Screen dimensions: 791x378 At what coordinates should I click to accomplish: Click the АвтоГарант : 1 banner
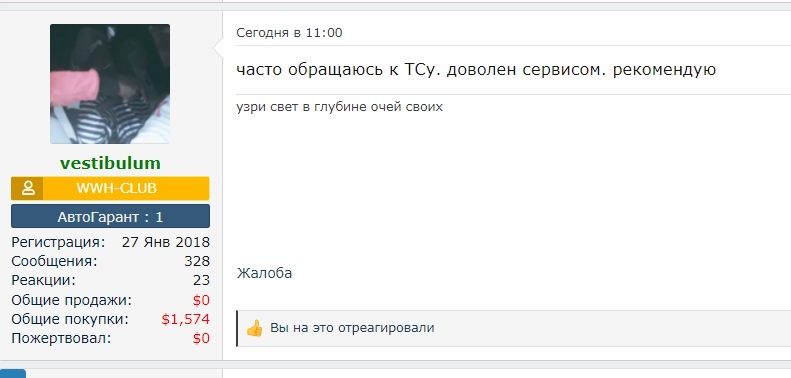(x=110, y=217)
